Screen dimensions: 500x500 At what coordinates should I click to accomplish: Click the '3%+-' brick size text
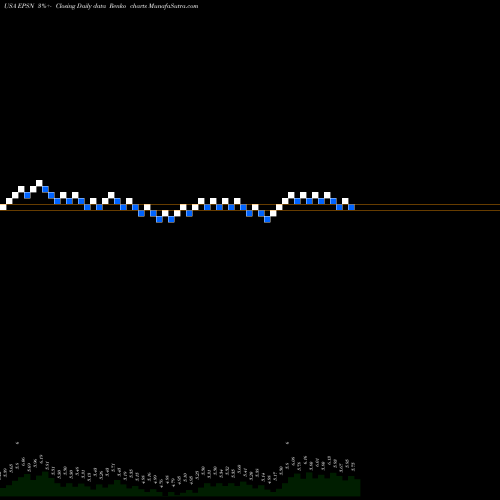tap(45, 6)
